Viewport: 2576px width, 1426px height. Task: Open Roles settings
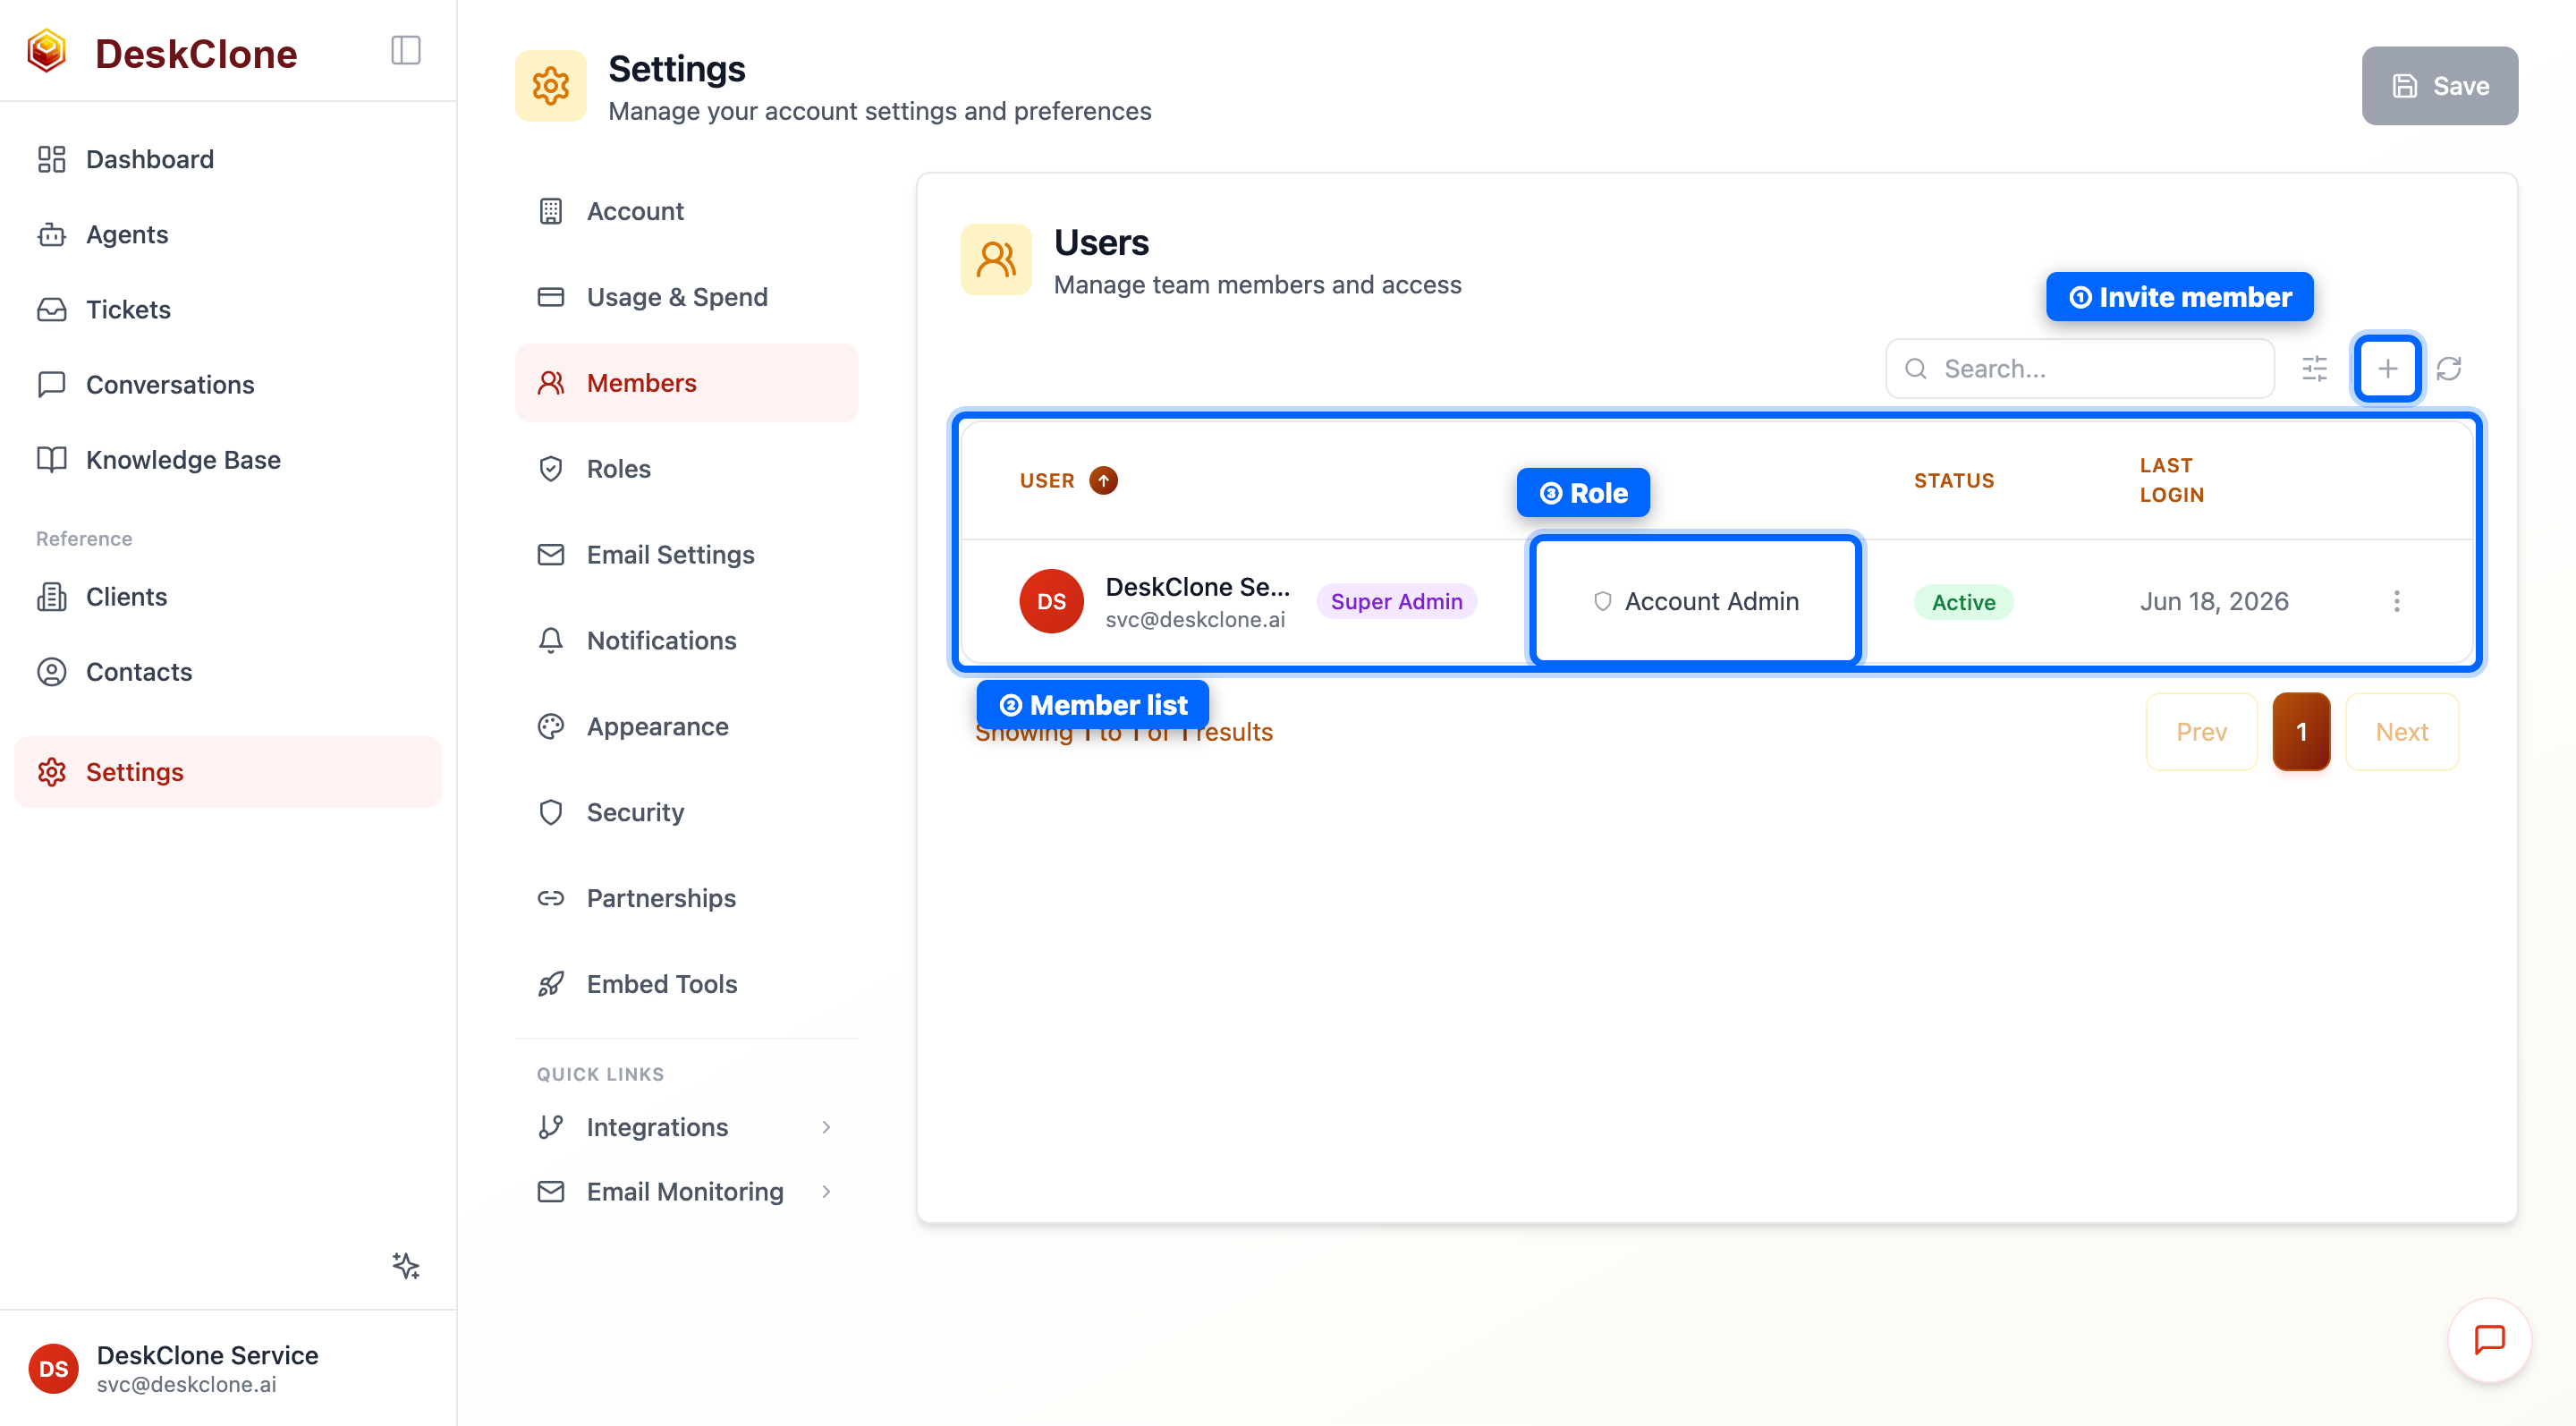pyautogui.click(x=686, y=468)
